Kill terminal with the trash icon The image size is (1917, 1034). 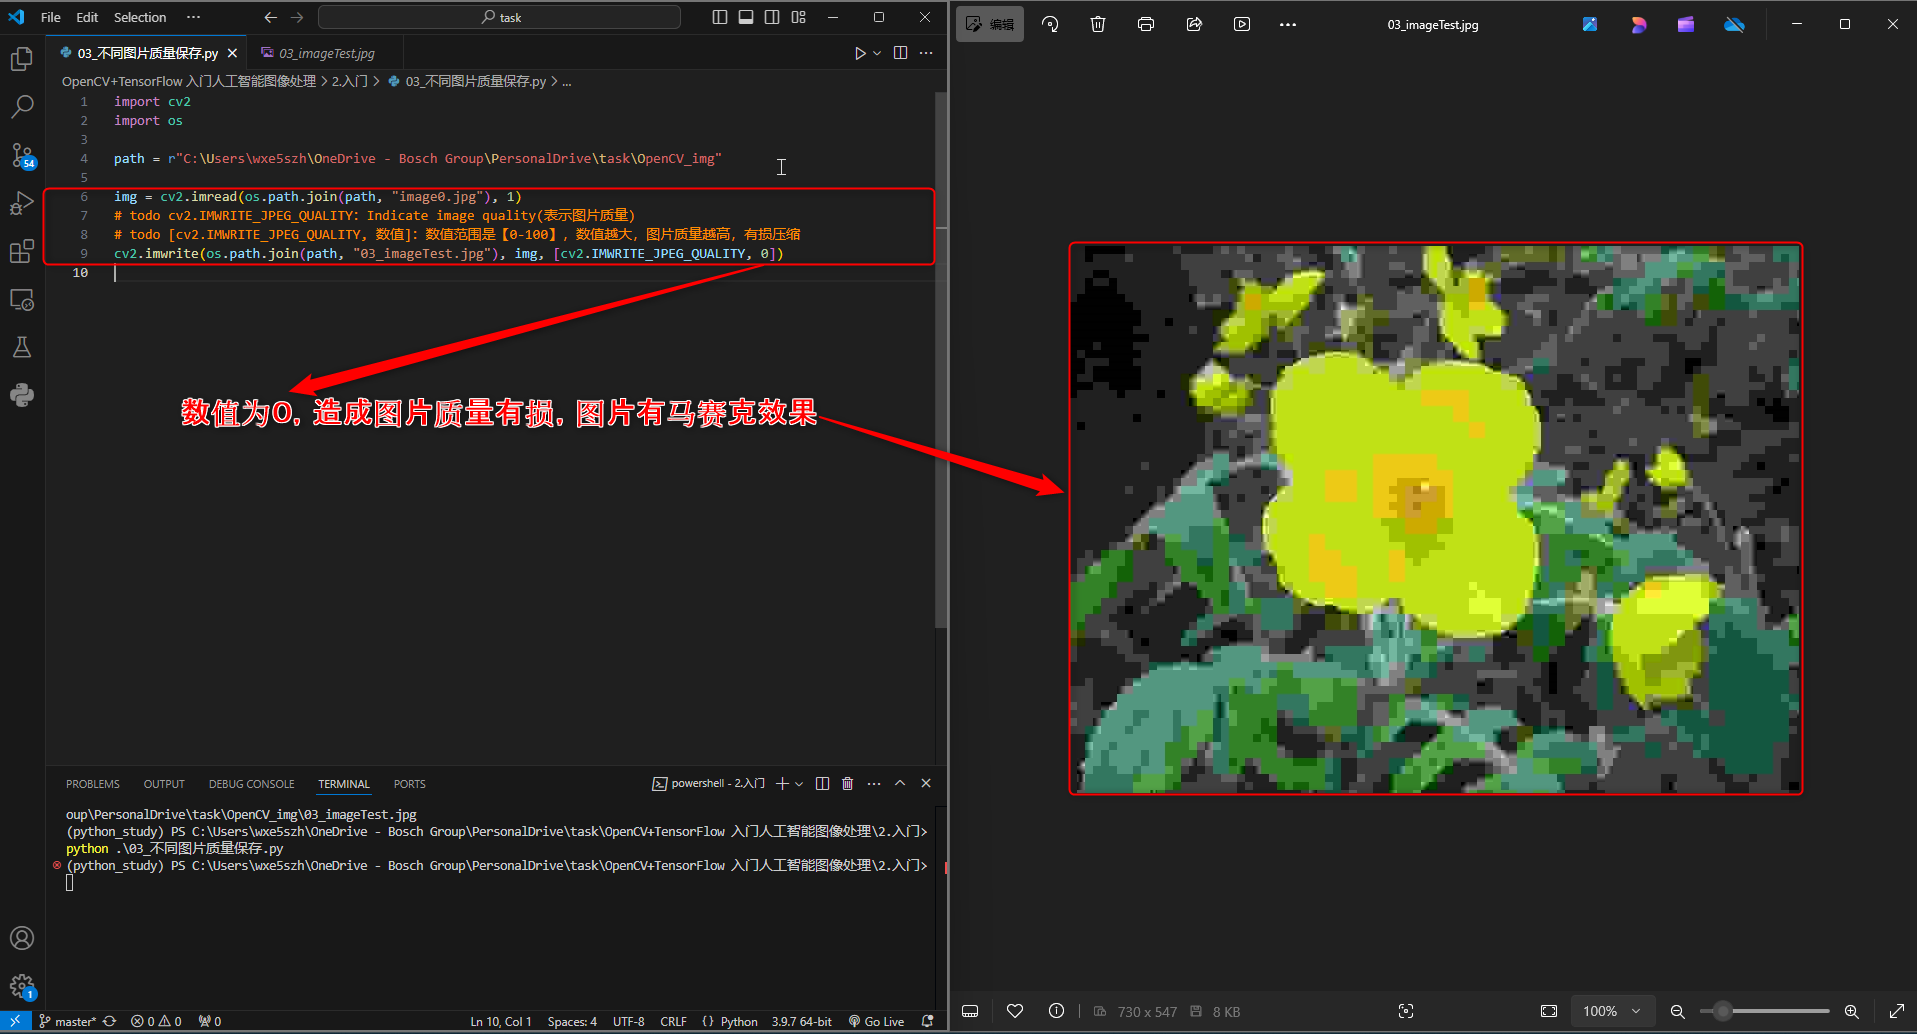tap(847, 784)
